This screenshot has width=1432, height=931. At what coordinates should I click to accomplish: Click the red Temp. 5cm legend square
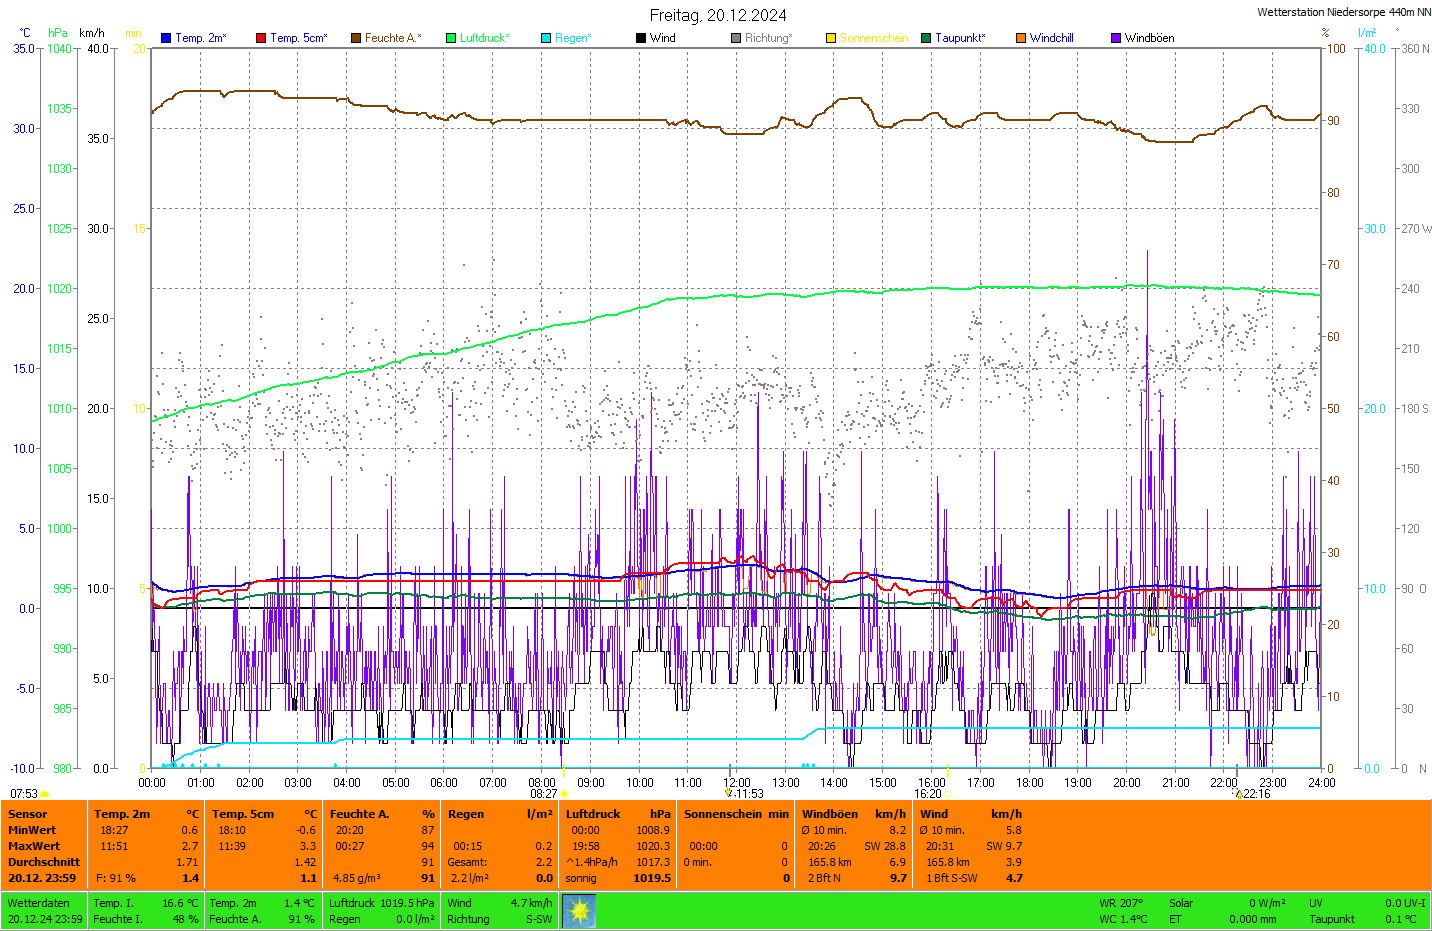coord(261,38)
